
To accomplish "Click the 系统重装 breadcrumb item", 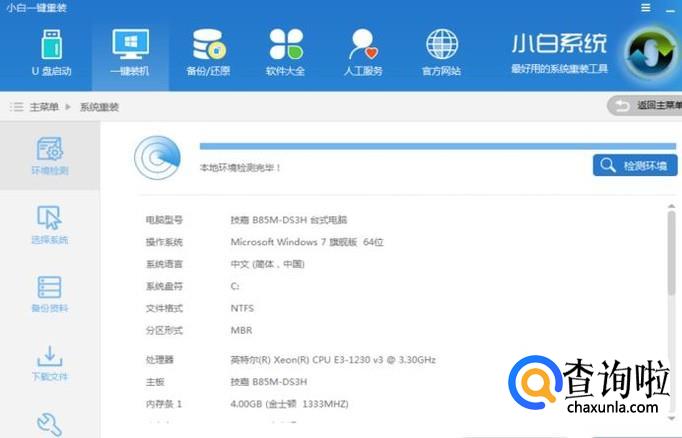I will (99, 107).
